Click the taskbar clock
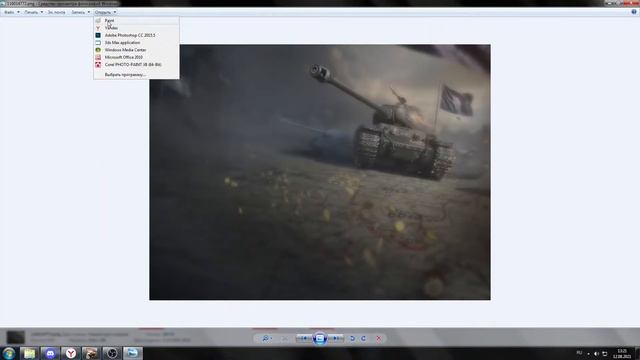This screenshot has width=640, height=360. [622, 353]
